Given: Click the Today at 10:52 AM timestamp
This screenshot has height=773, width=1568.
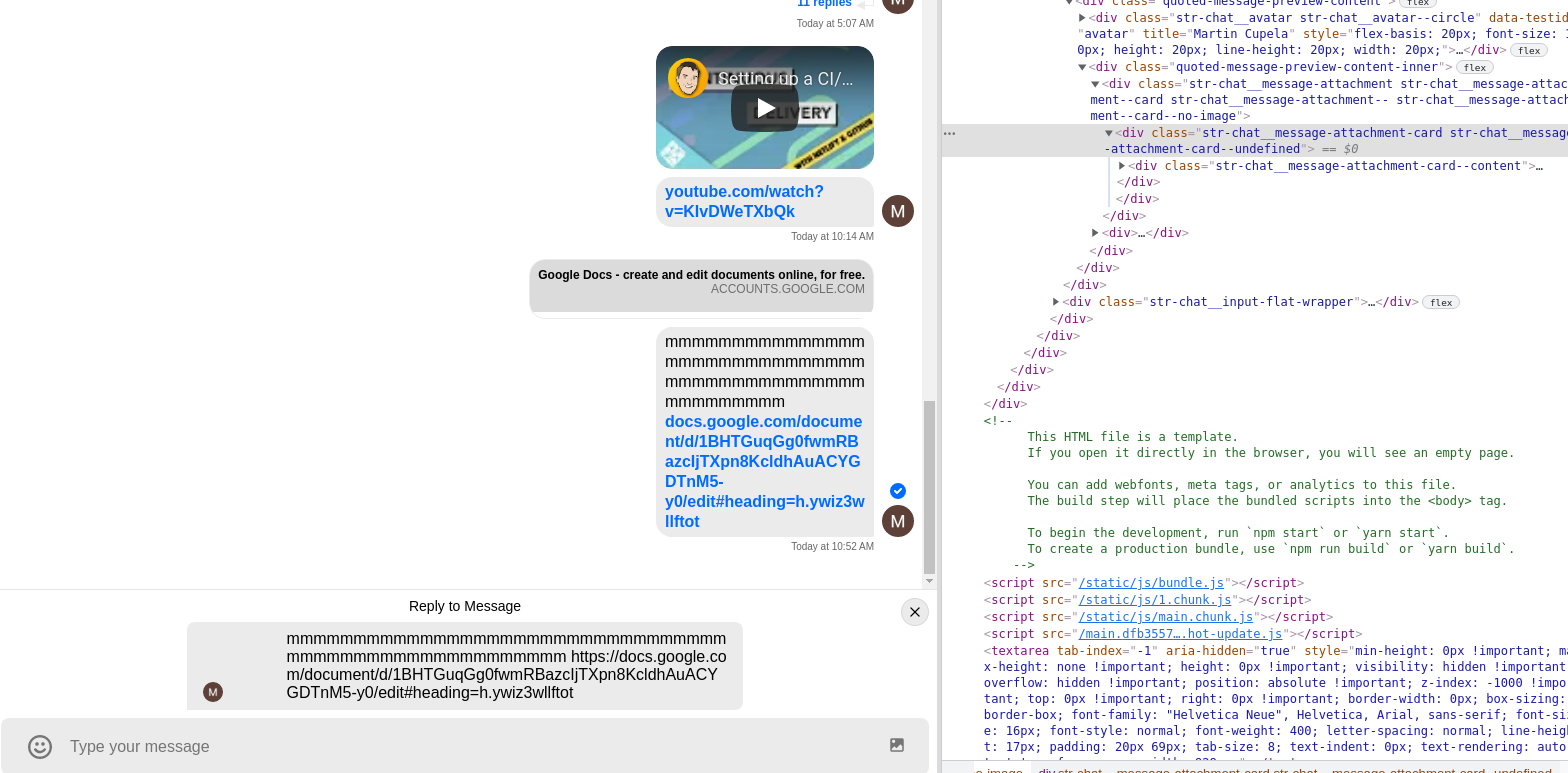Looking at the screenshot, I should [x=832, y=546].
